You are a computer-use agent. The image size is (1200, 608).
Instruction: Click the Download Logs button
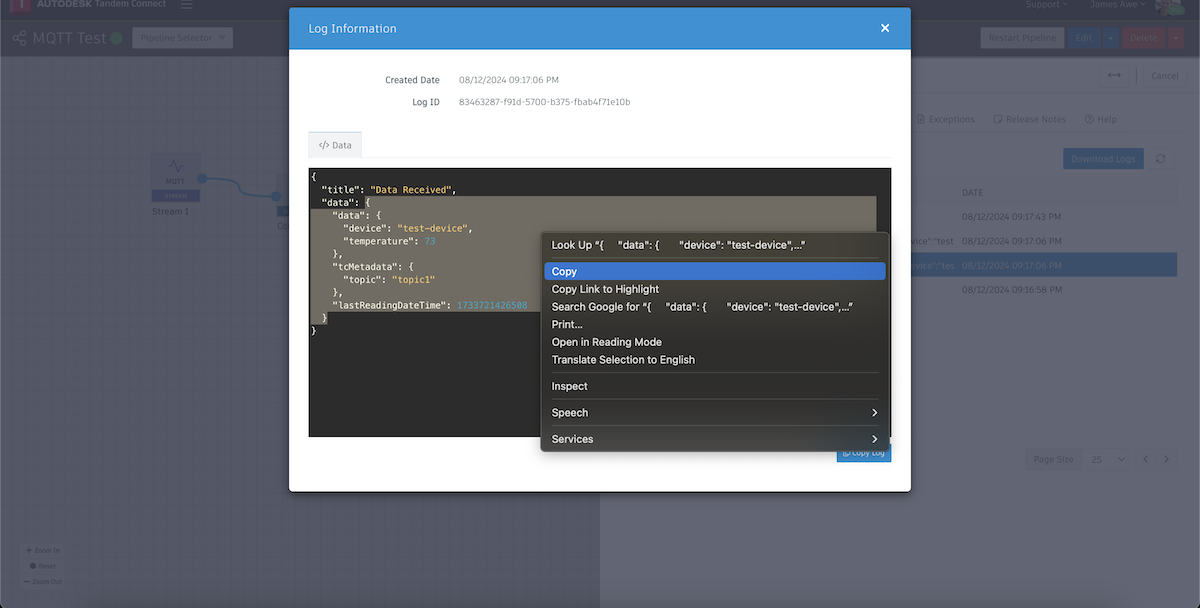pyautogui.click(x=1103, y=158)
